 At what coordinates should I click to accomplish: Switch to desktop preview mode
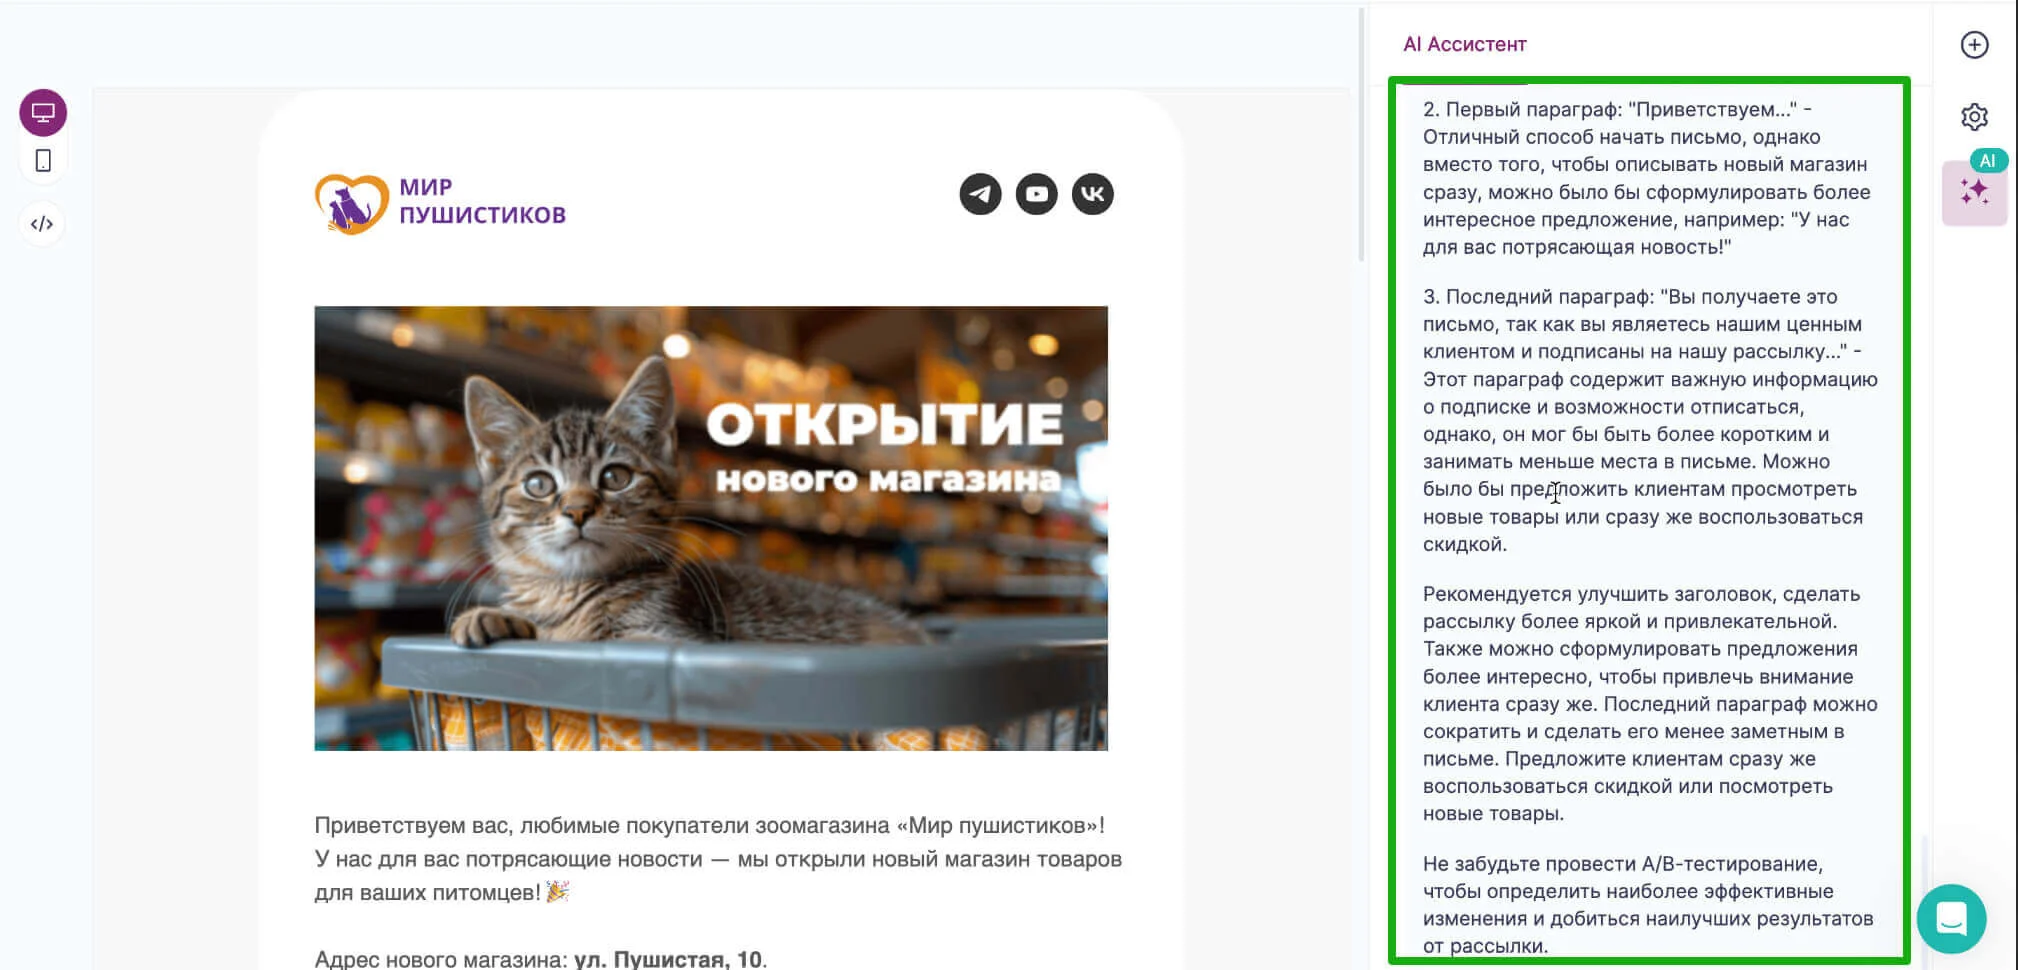tap(43, 112)
